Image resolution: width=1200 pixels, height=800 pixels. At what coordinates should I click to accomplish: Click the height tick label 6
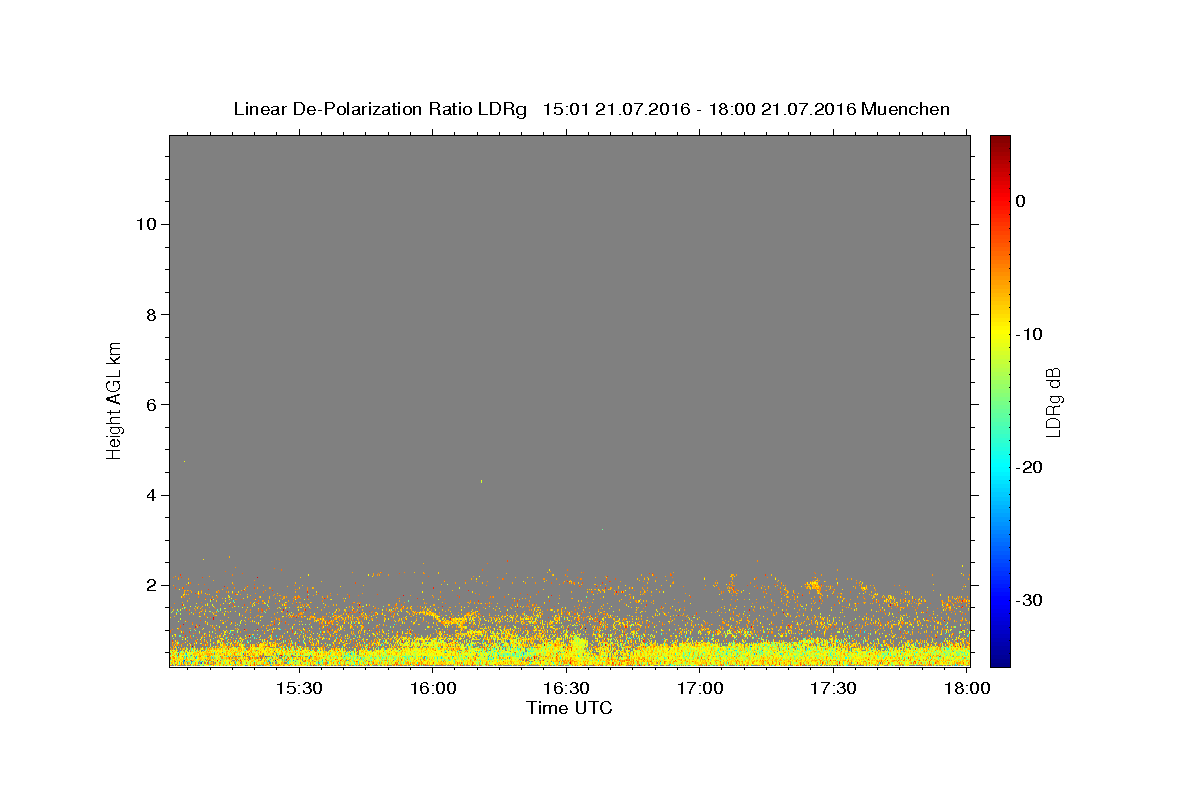(x=149, y=405)
